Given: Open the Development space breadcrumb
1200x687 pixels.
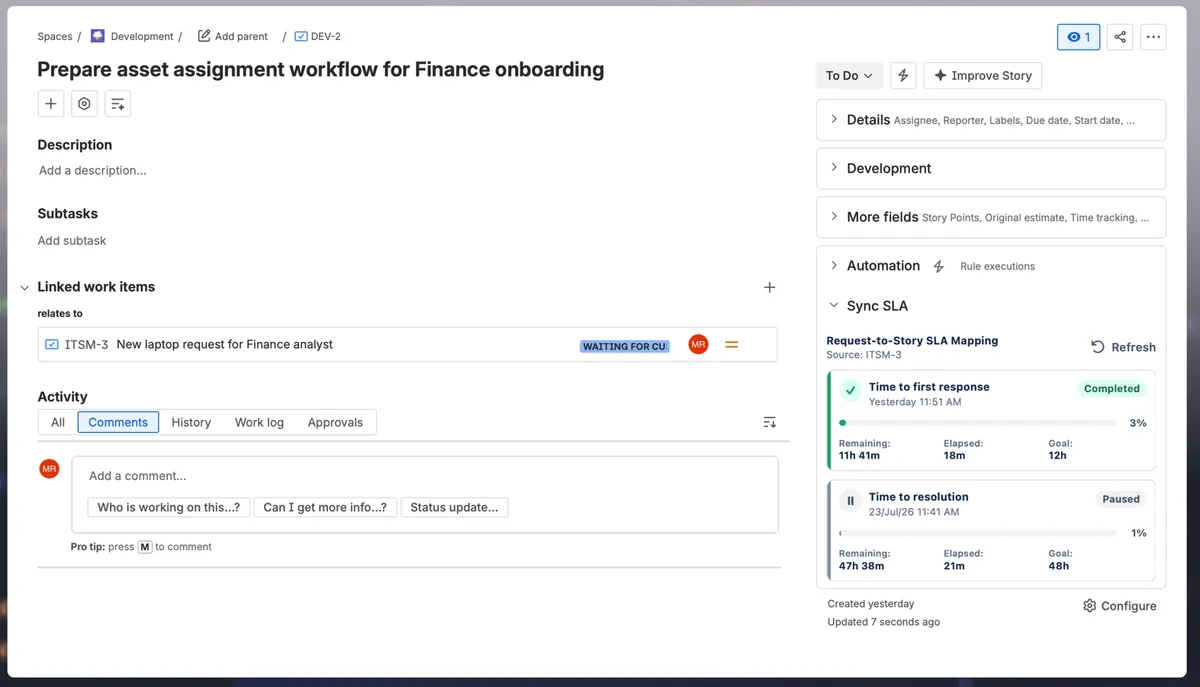Looking at the screenshot, I should coord(142,36).
